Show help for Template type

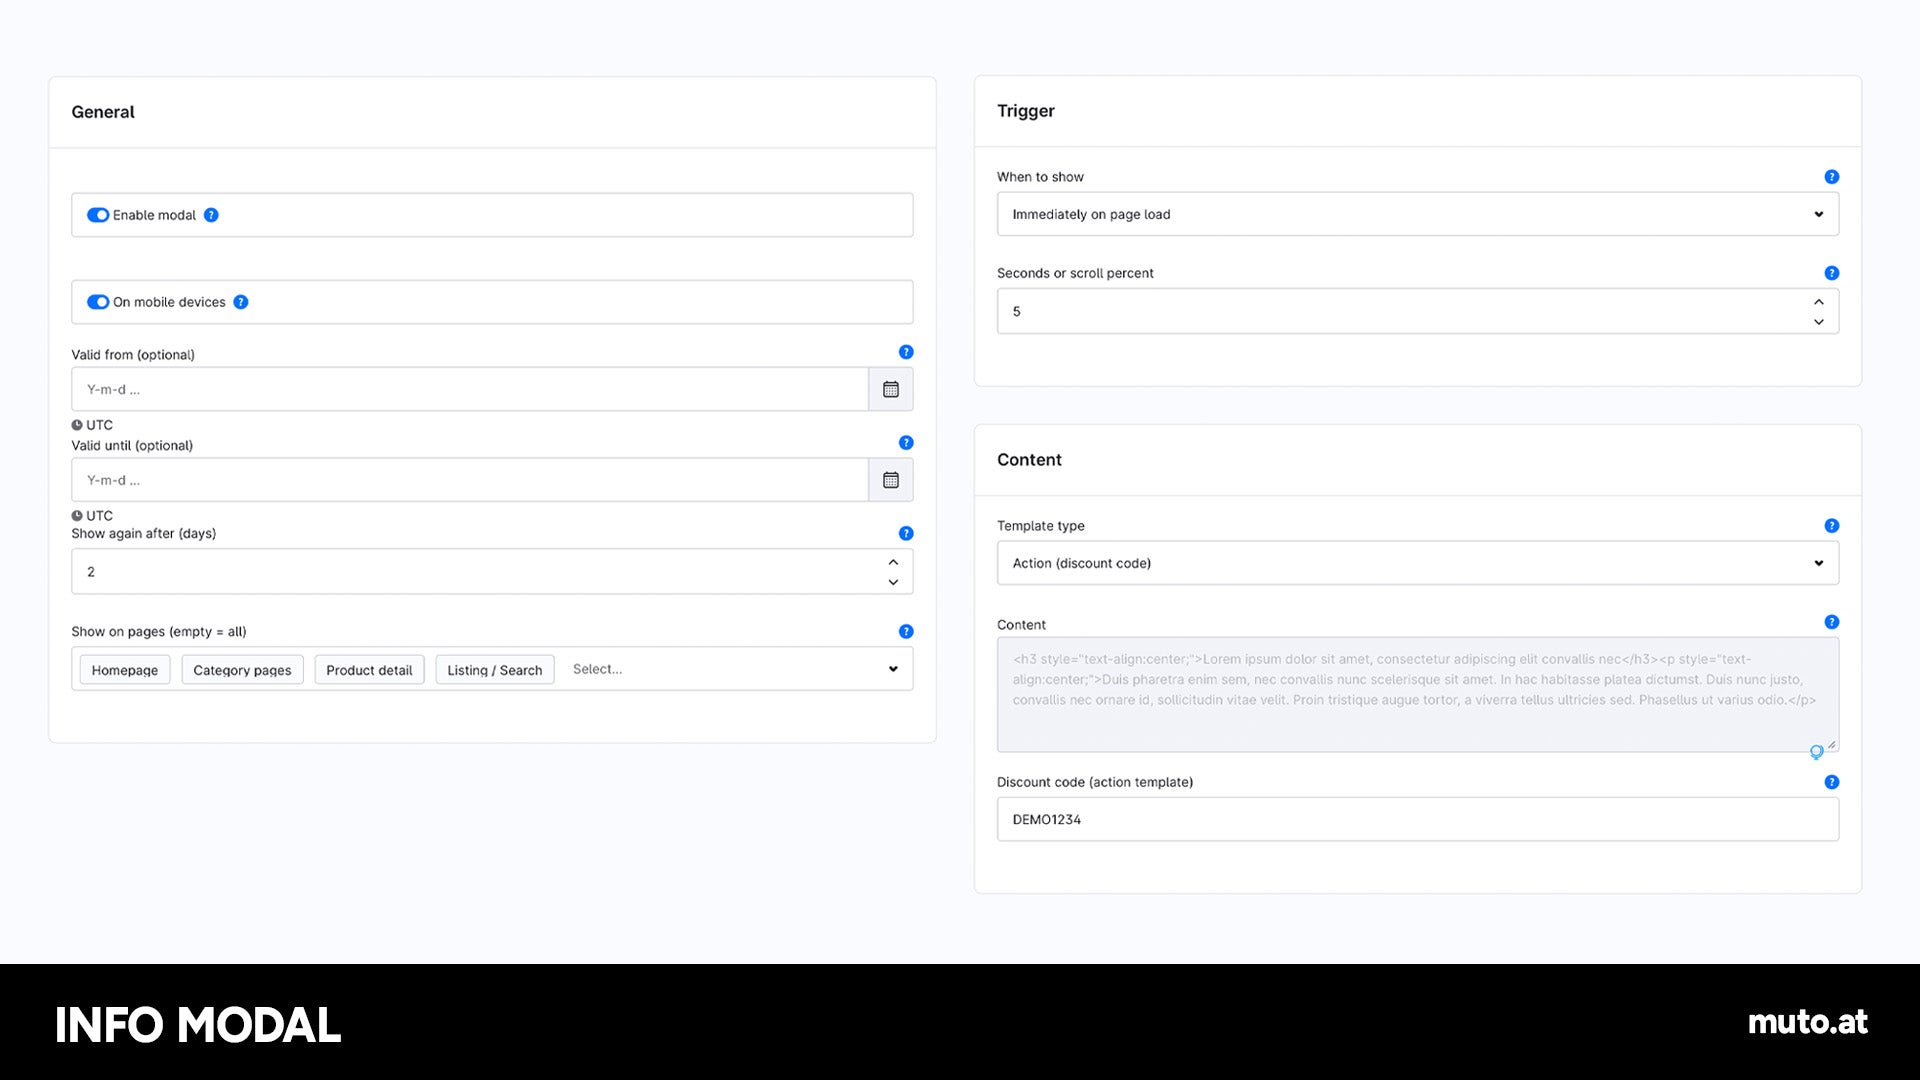point(1831,526)
